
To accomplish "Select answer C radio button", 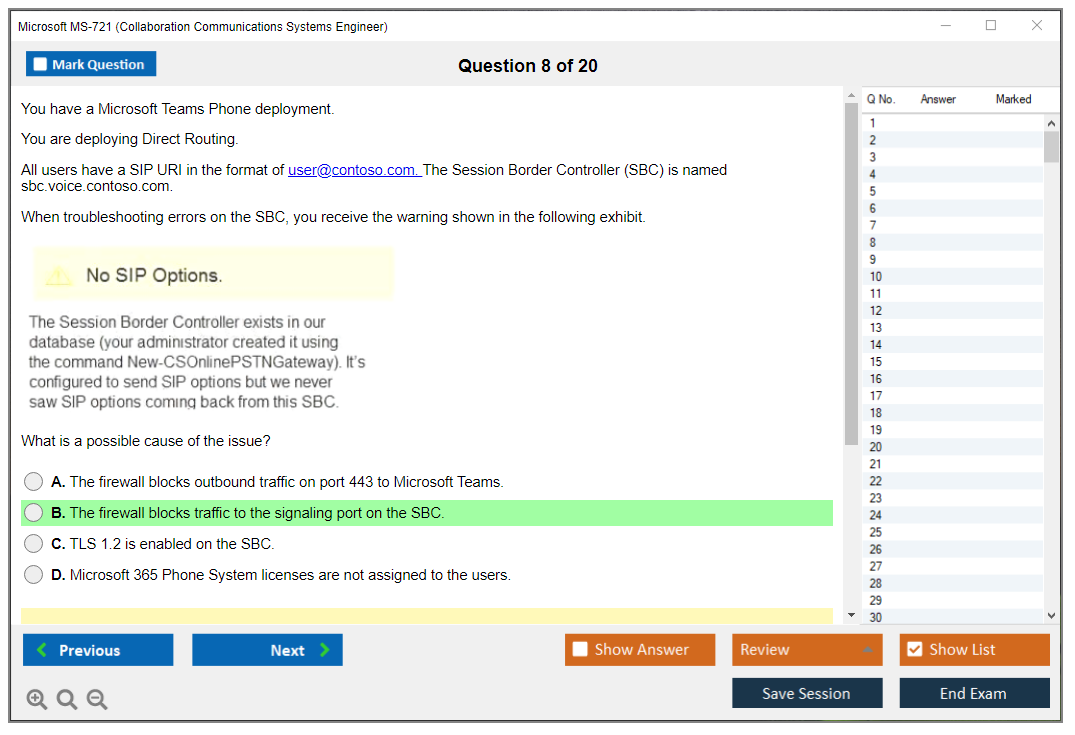I will coord(33,543).
